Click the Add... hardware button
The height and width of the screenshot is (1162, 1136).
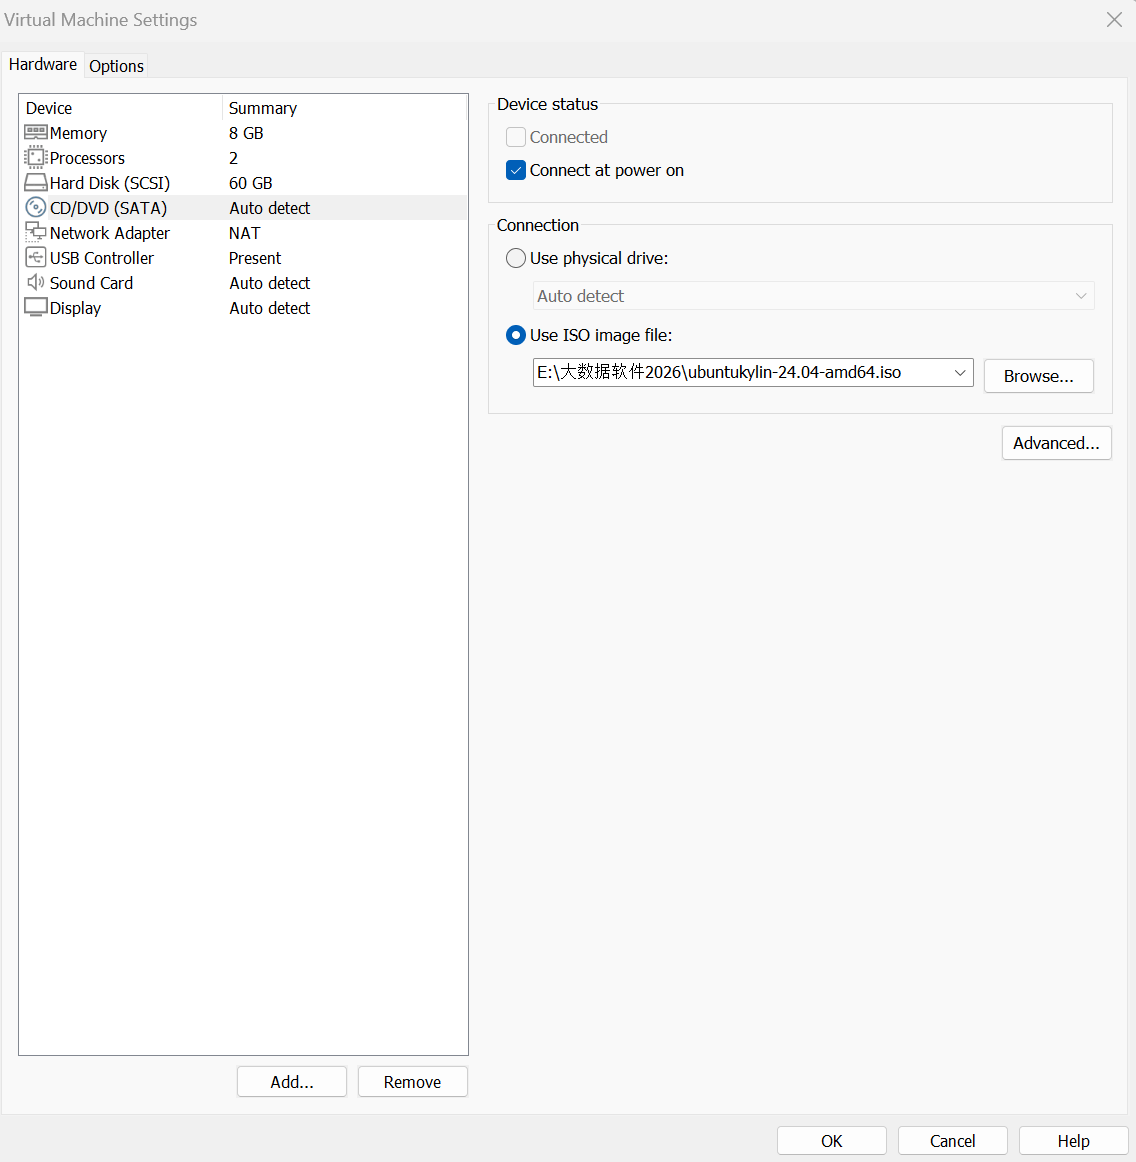(x=292, y=1082)
